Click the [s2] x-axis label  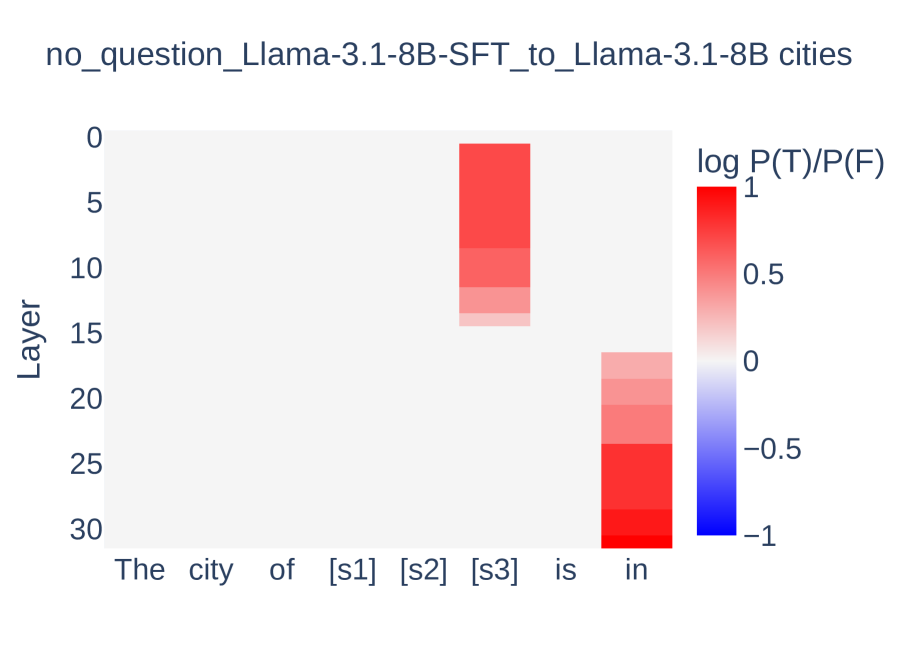[423, 570]
